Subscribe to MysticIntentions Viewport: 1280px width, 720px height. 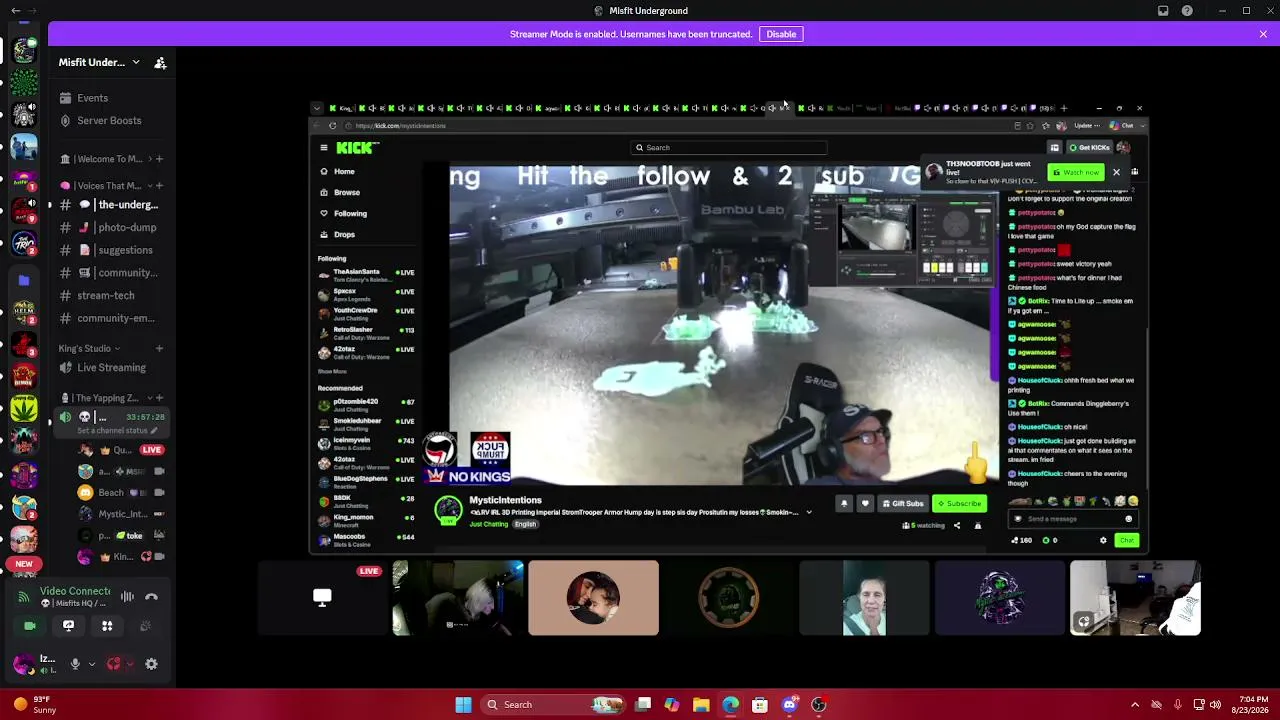point(960,504)
